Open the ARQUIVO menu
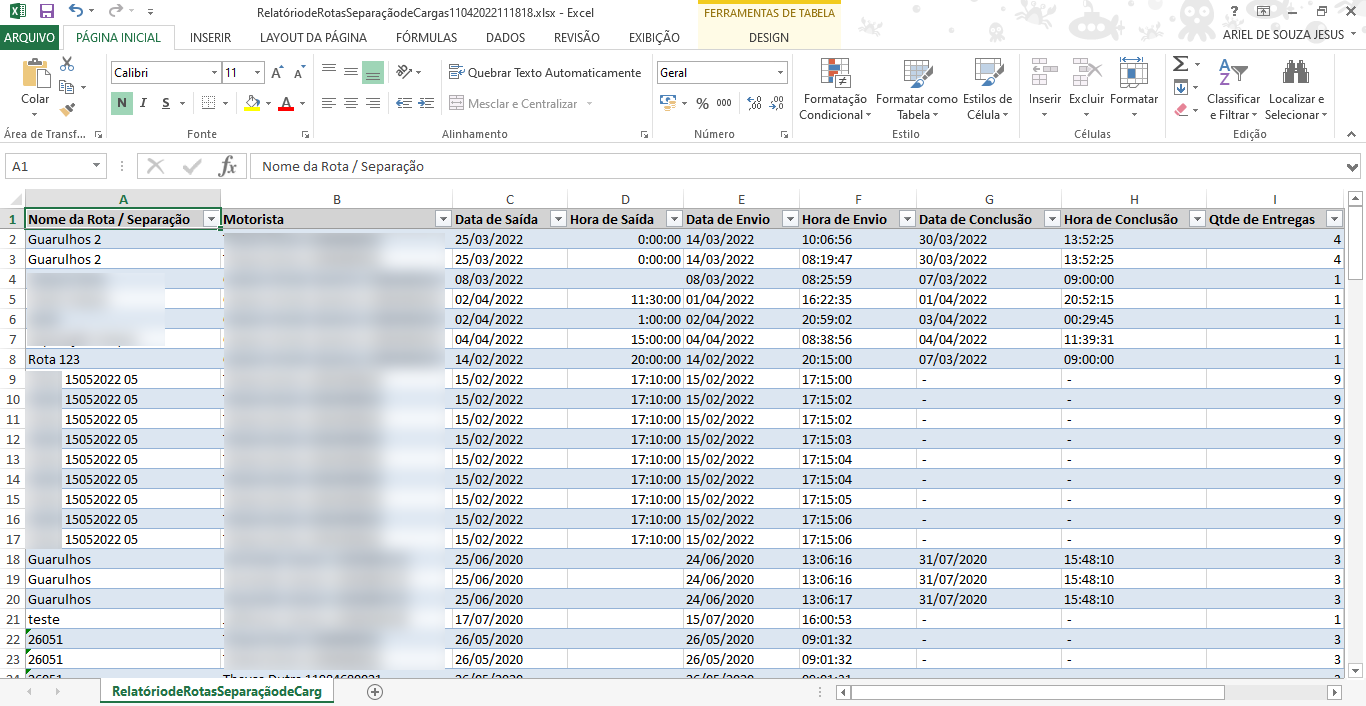 click(x=30, y=38)
